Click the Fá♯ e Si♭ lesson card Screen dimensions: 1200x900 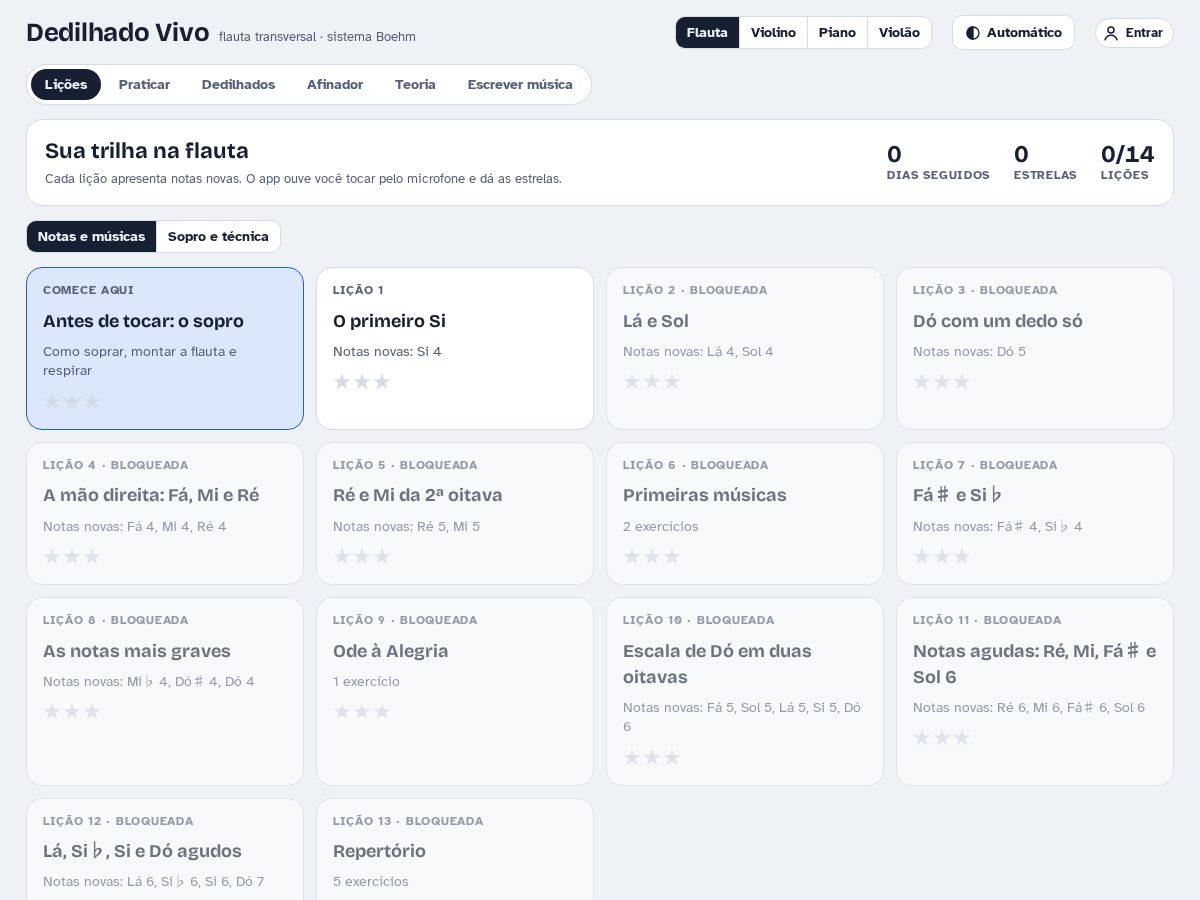(x=1035, y=513)
